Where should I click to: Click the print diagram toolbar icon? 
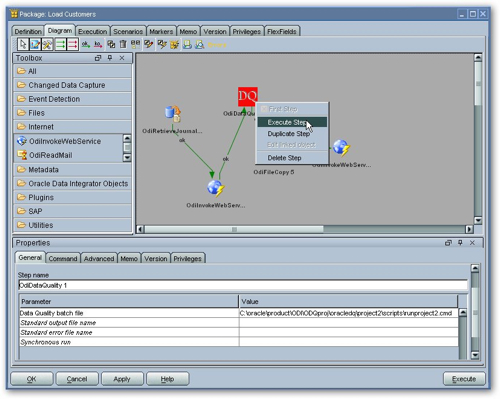click(x=187, y=44)
